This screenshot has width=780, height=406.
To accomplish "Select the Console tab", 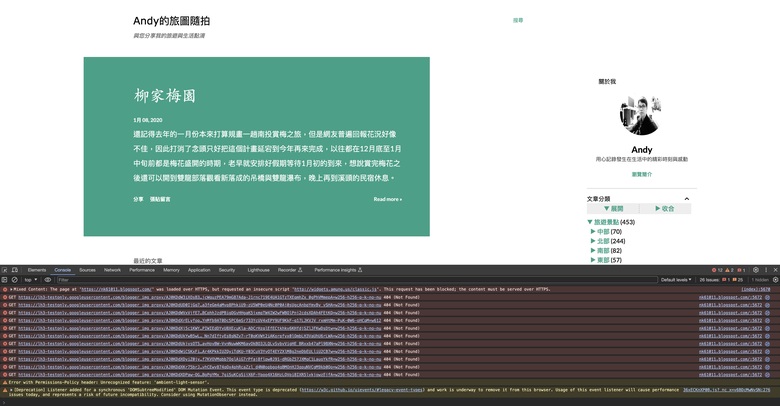I will [x=63, y=270].
